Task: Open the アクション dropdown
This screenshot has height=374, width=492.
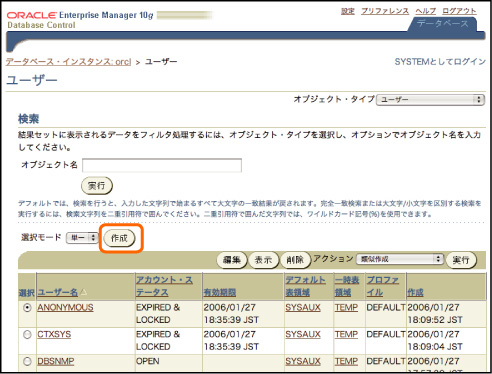Action: coord(400,259)
